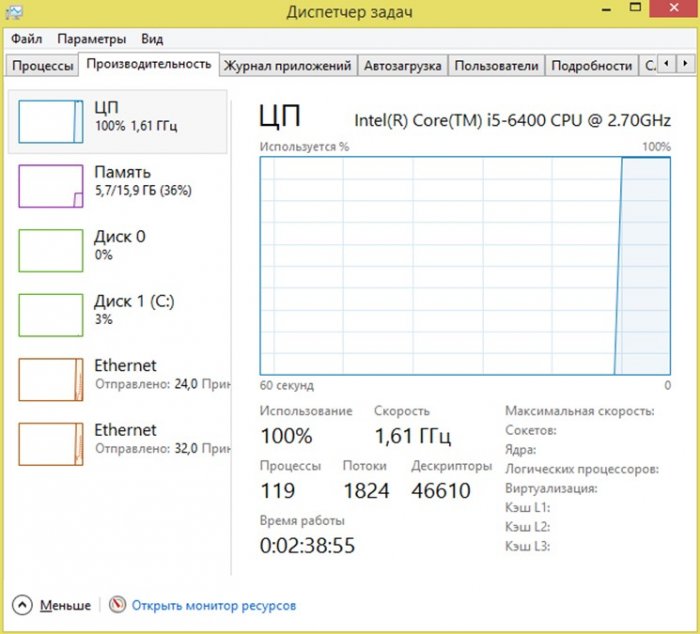Open the Диск 0 performance graph
Viewport: 700px width, 634px height.
[x=51, y=250]
